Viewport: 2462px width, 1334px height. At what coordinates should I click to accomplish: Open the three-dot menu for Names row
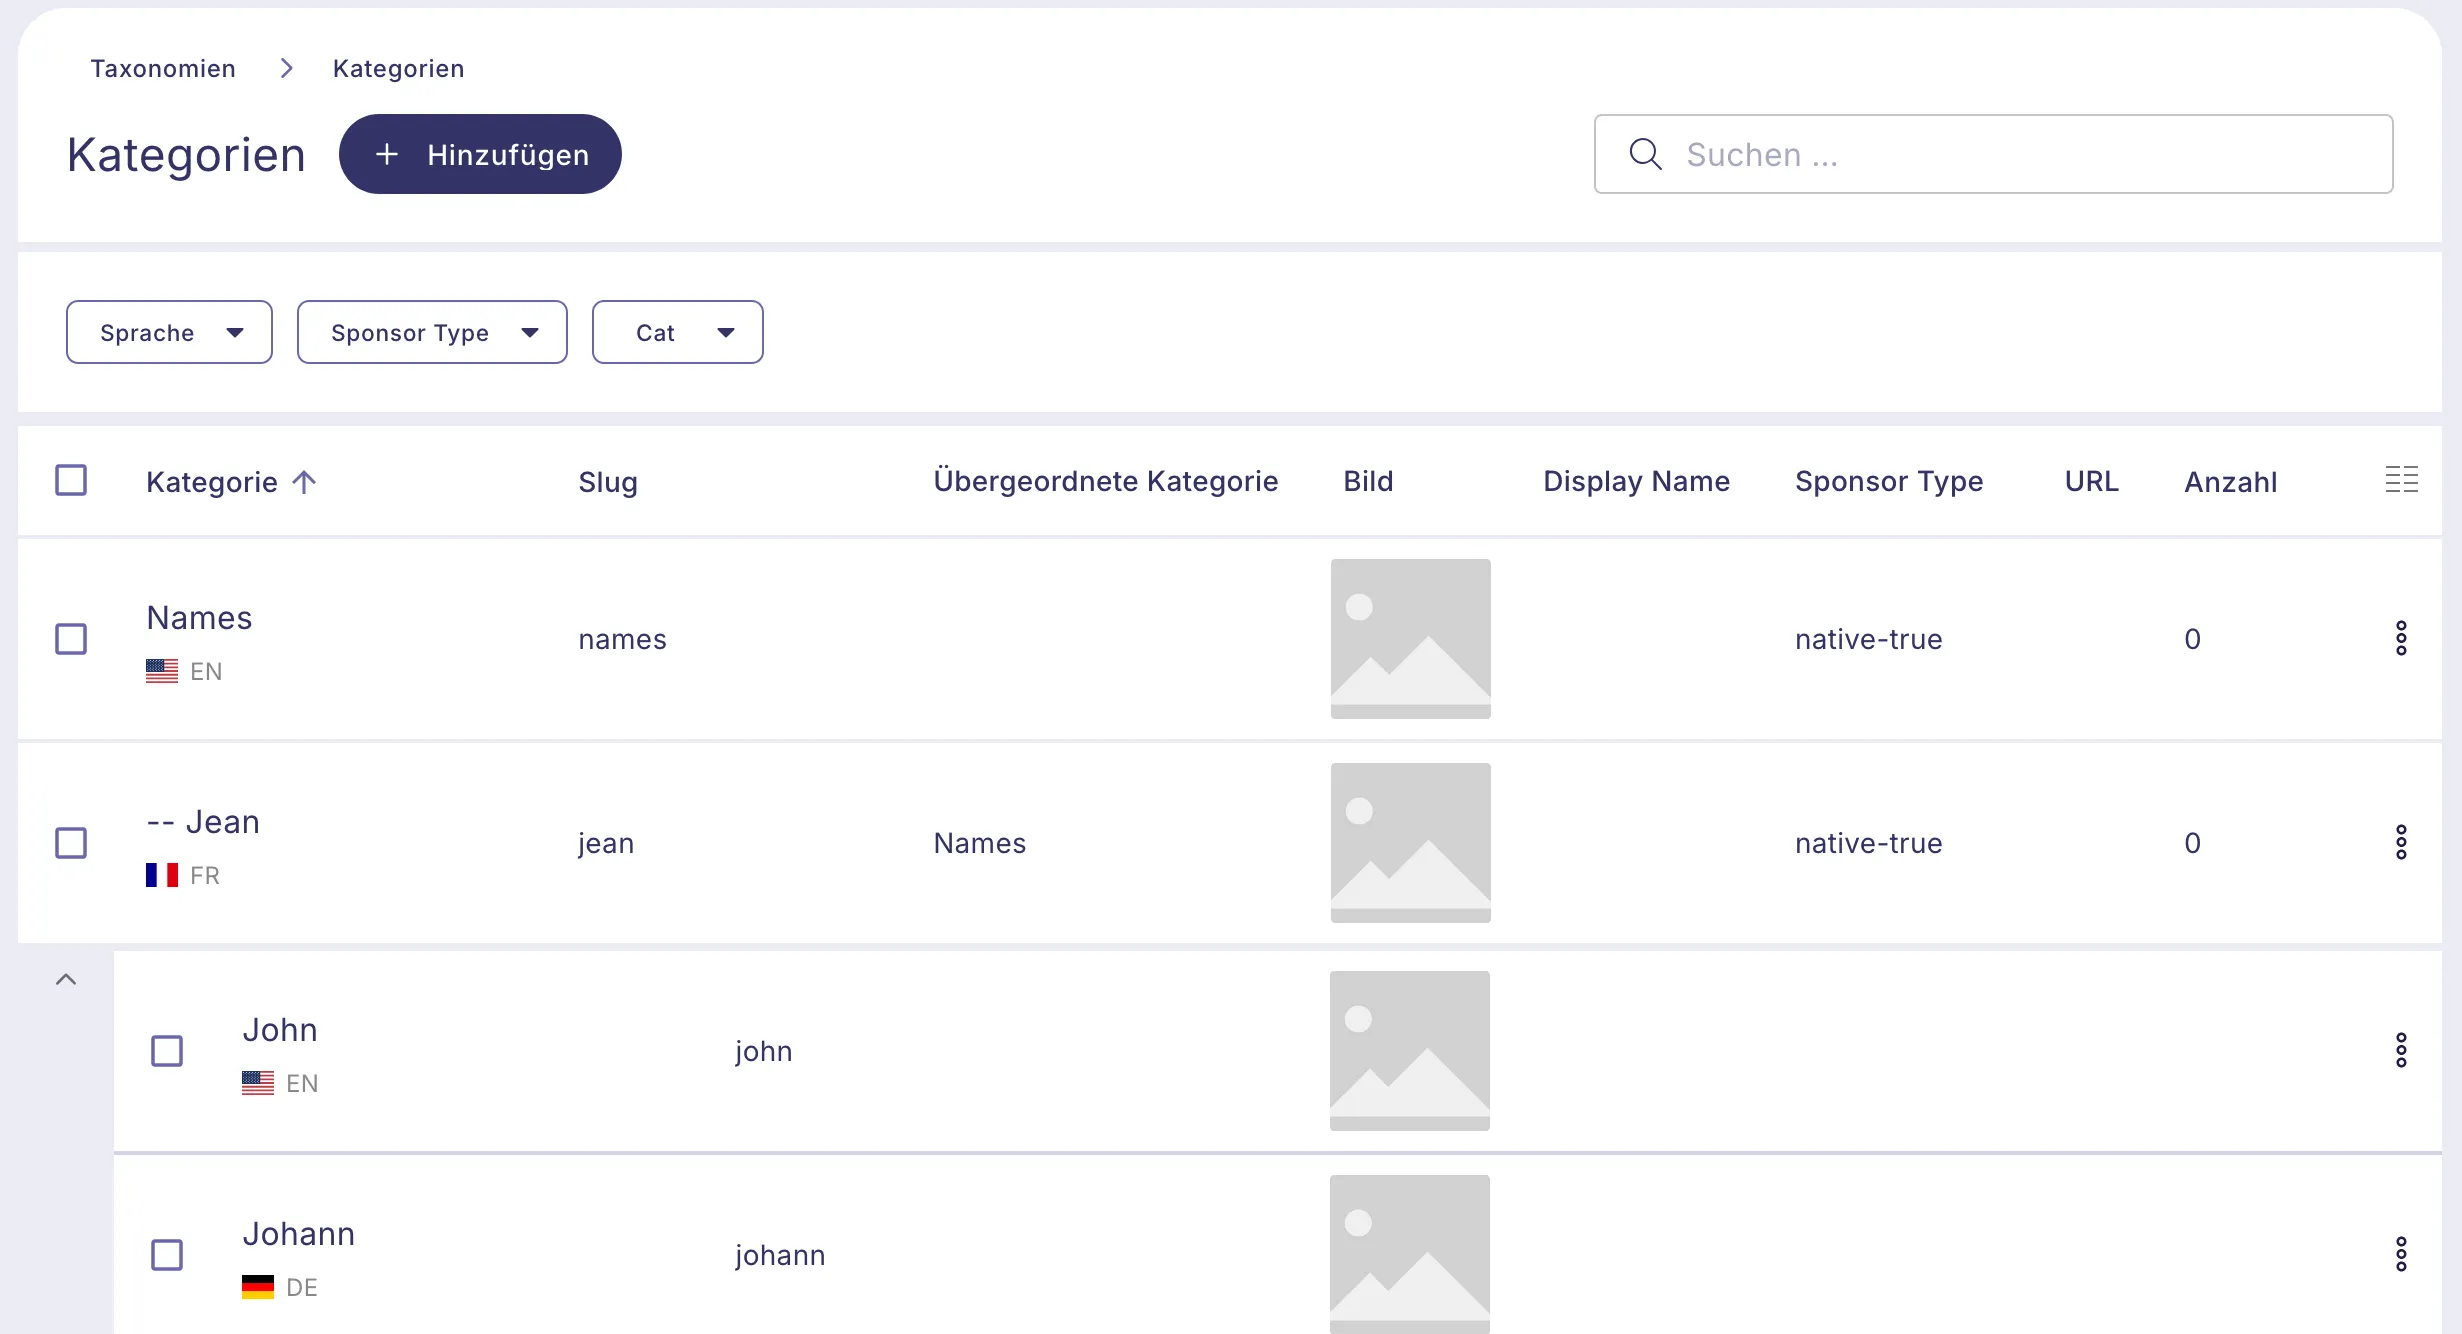2401,638
